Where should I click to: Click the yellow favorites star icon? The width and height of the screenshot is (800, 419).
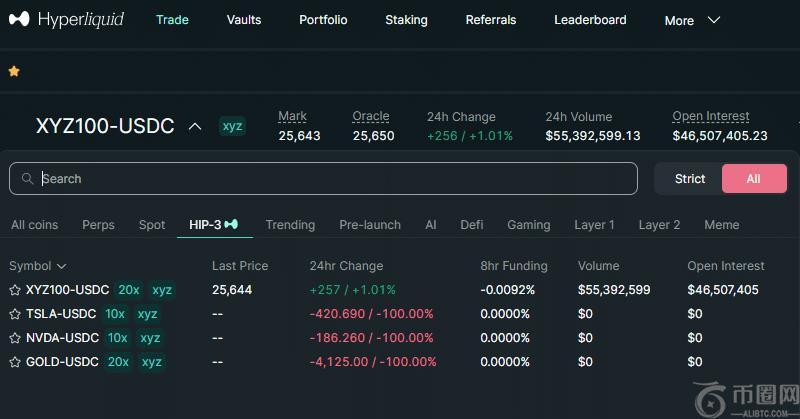(x=14, y=71)
